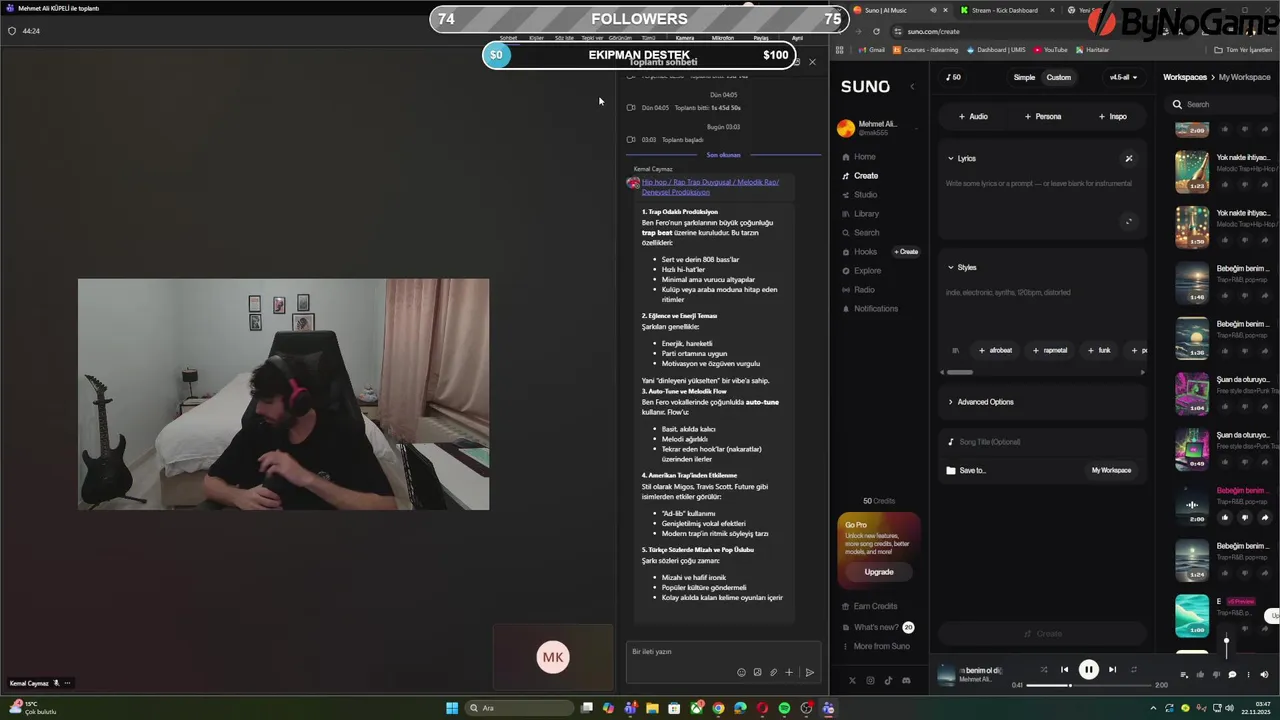Open Hooks in Suno sidebar
Image resolution: width=1280 pixels, height=720 pixels.
click(x=859, y=252)
